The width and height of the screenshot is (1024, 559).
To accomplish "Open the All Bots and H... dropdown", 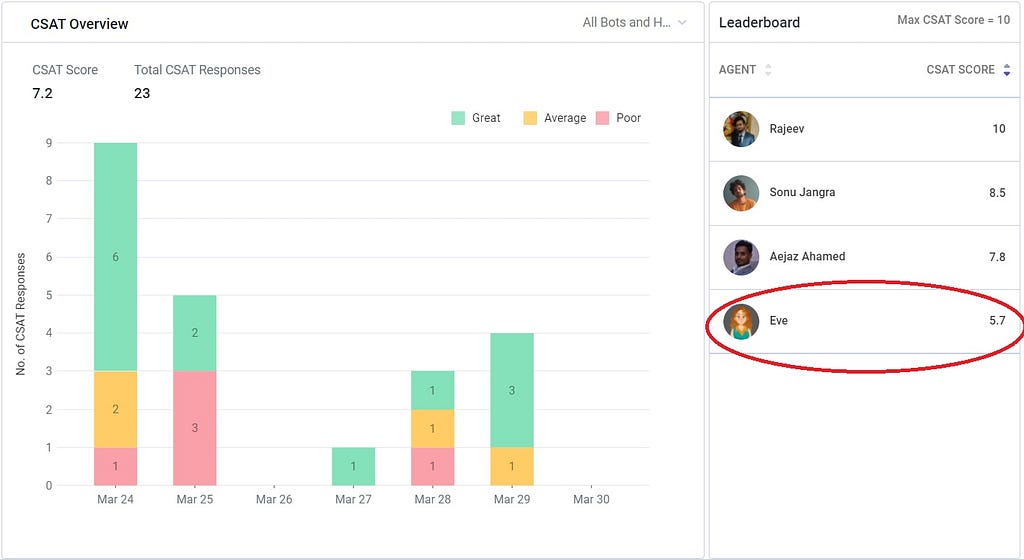I will 634,22.
